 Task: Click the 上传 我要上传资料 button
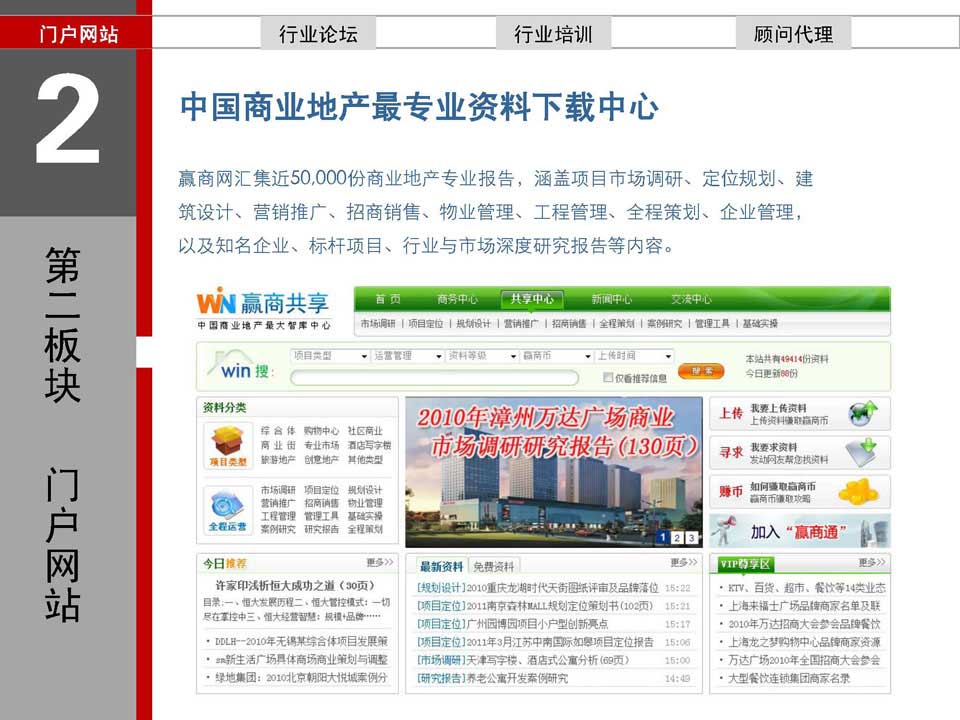800,414
